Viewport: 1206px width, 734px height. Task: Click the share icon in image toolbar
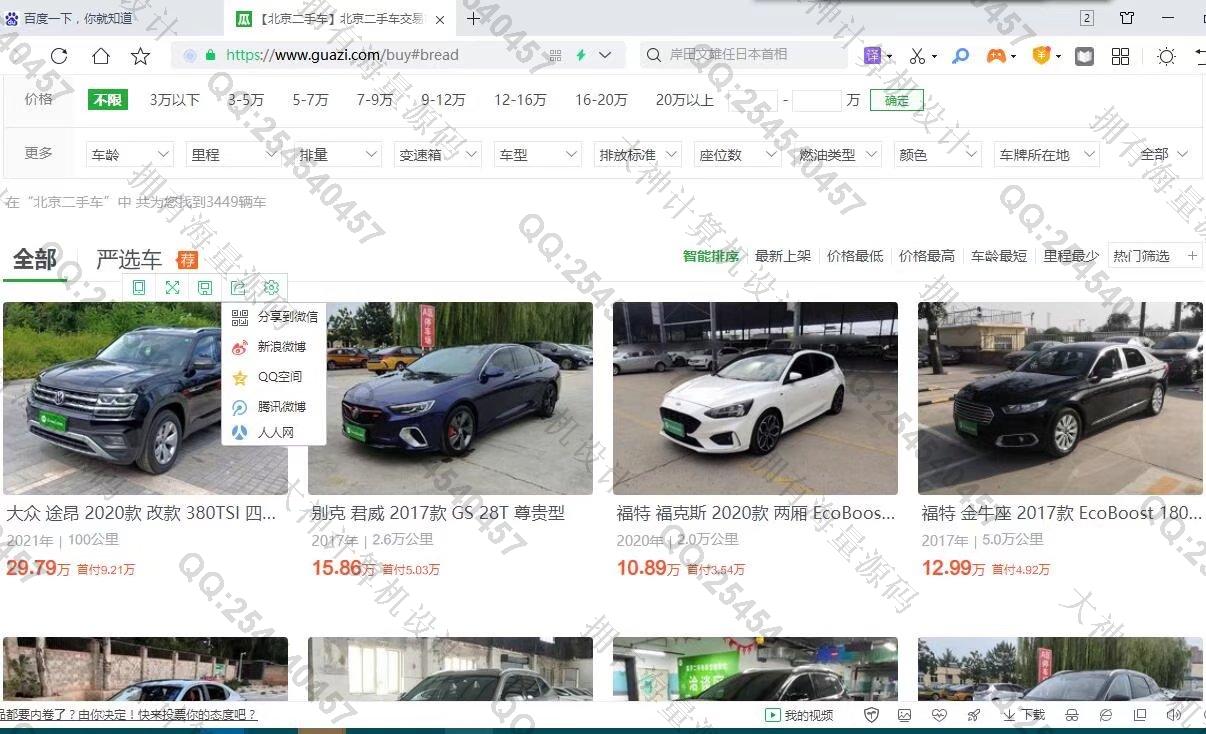click(238, 288)
